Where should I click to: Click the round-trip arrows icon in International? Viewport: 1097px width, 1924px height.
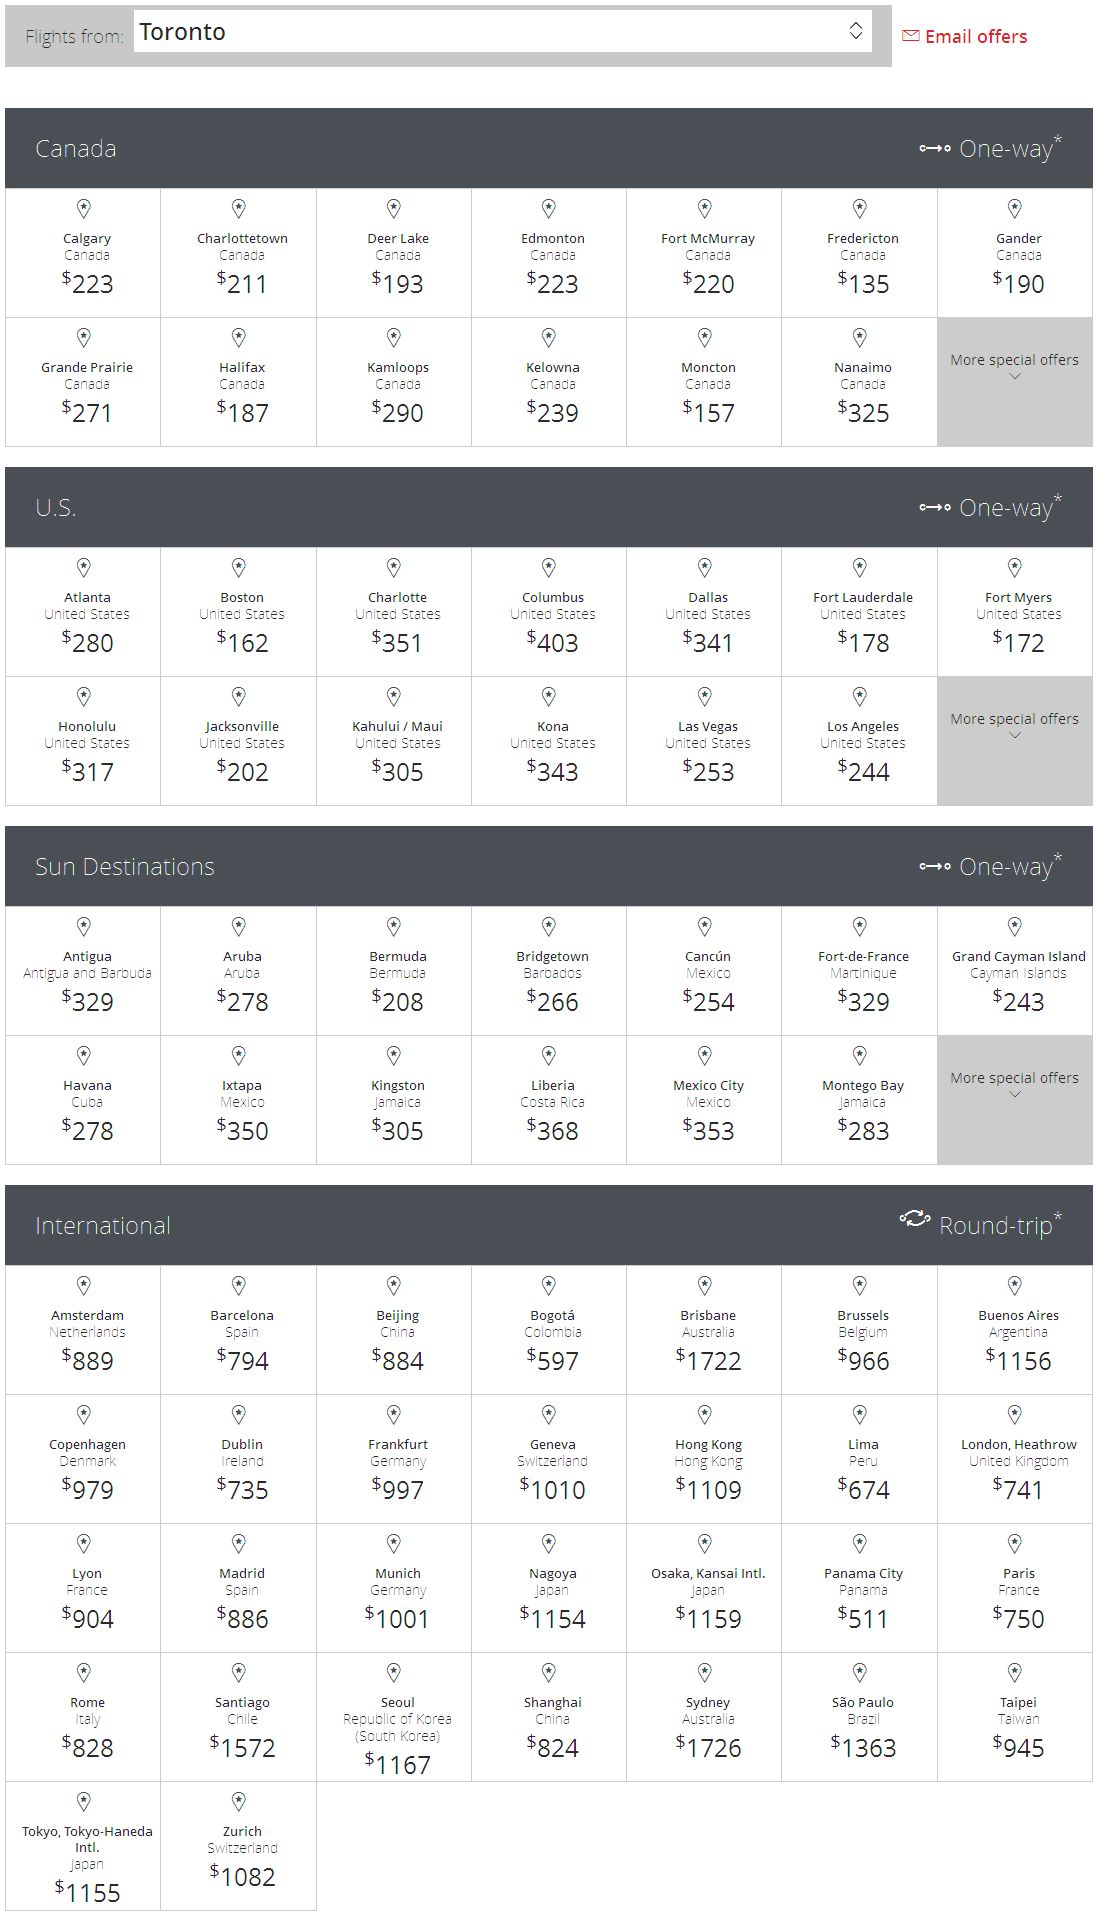[x=914, y=1218]
